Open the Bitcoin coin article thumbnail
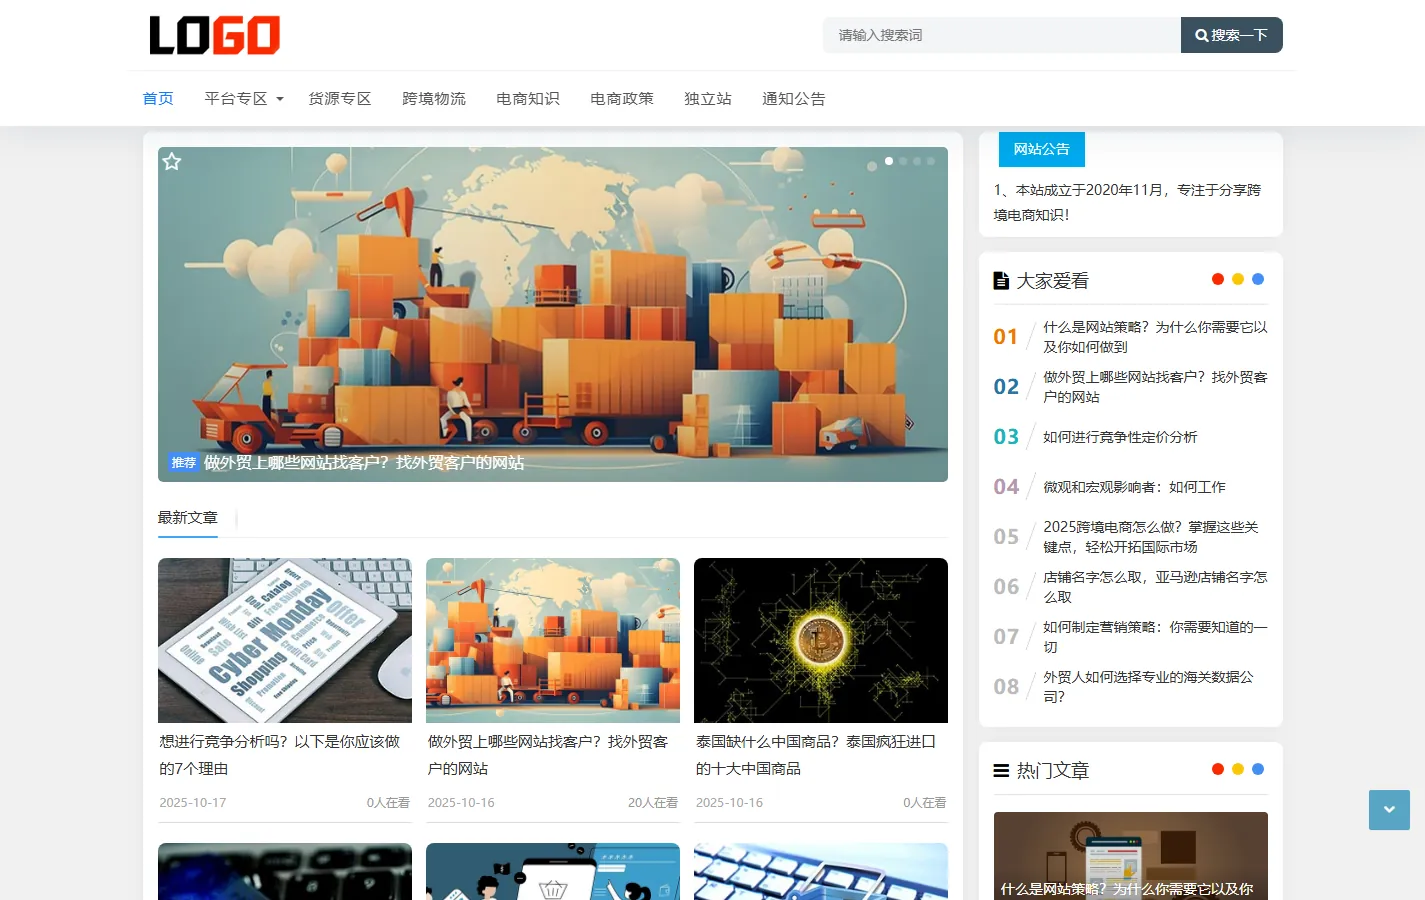Screen dimensions: 1425x900 [821, 640]
